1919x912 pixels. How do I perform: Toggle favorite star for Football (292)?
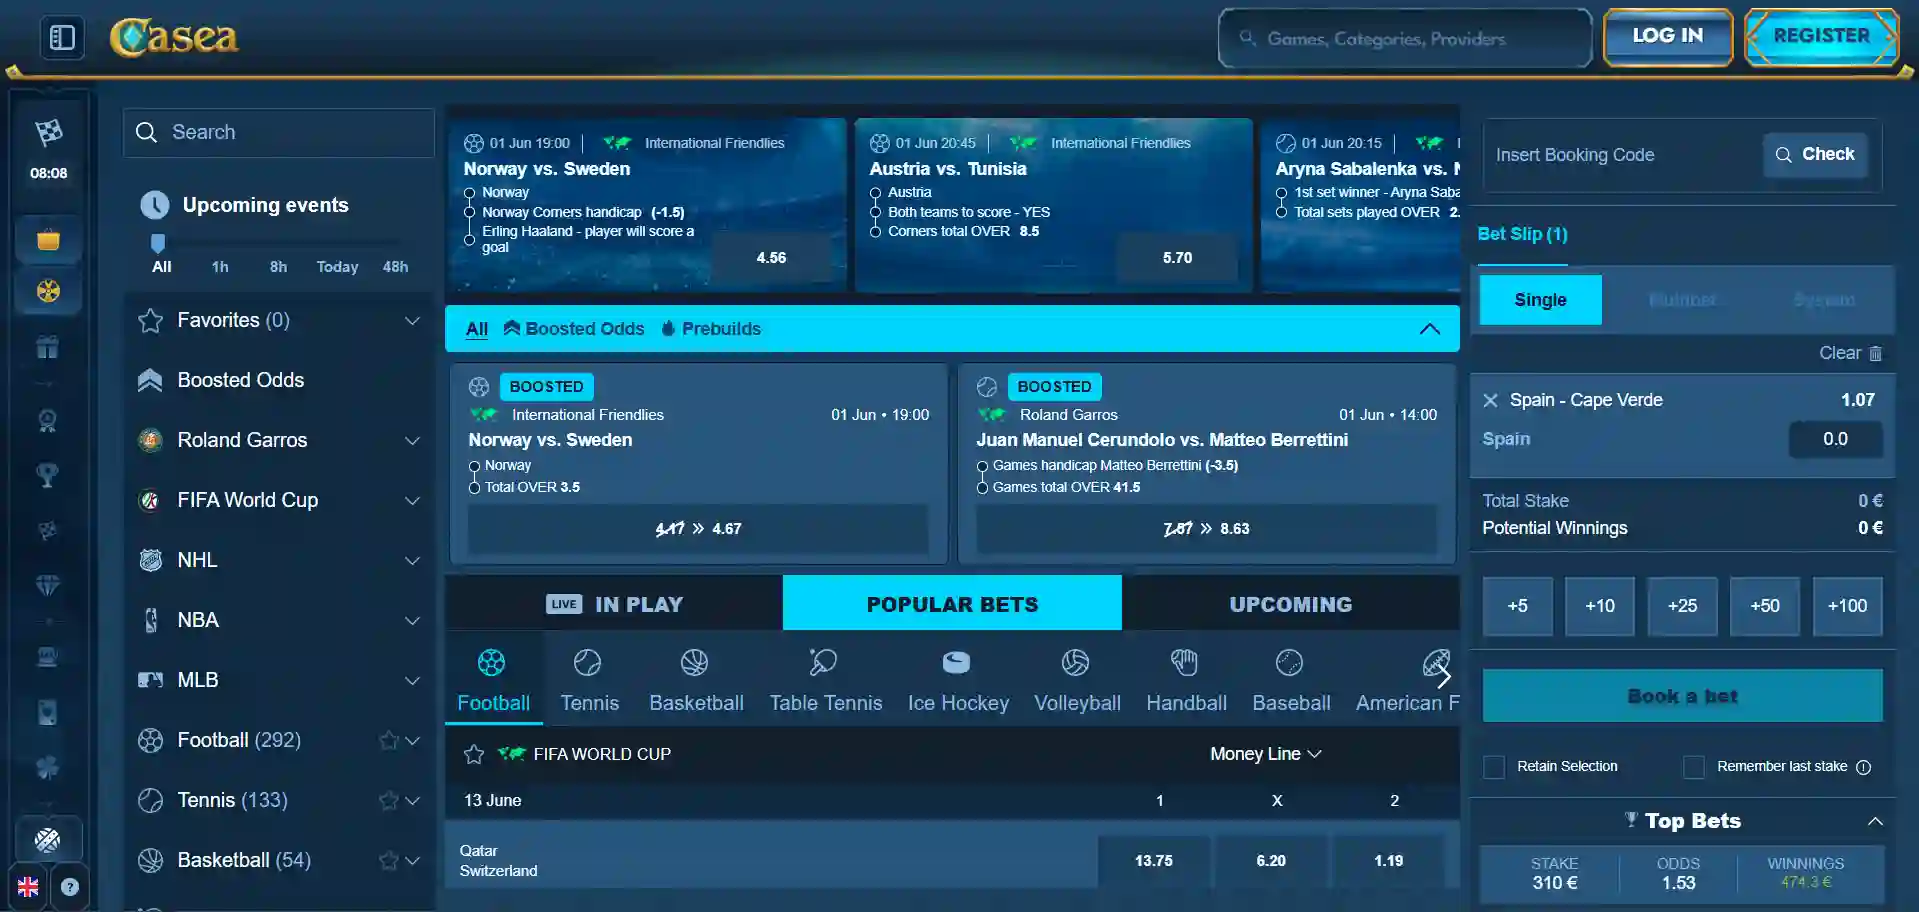pyautogui.click(x=389, y=740)
